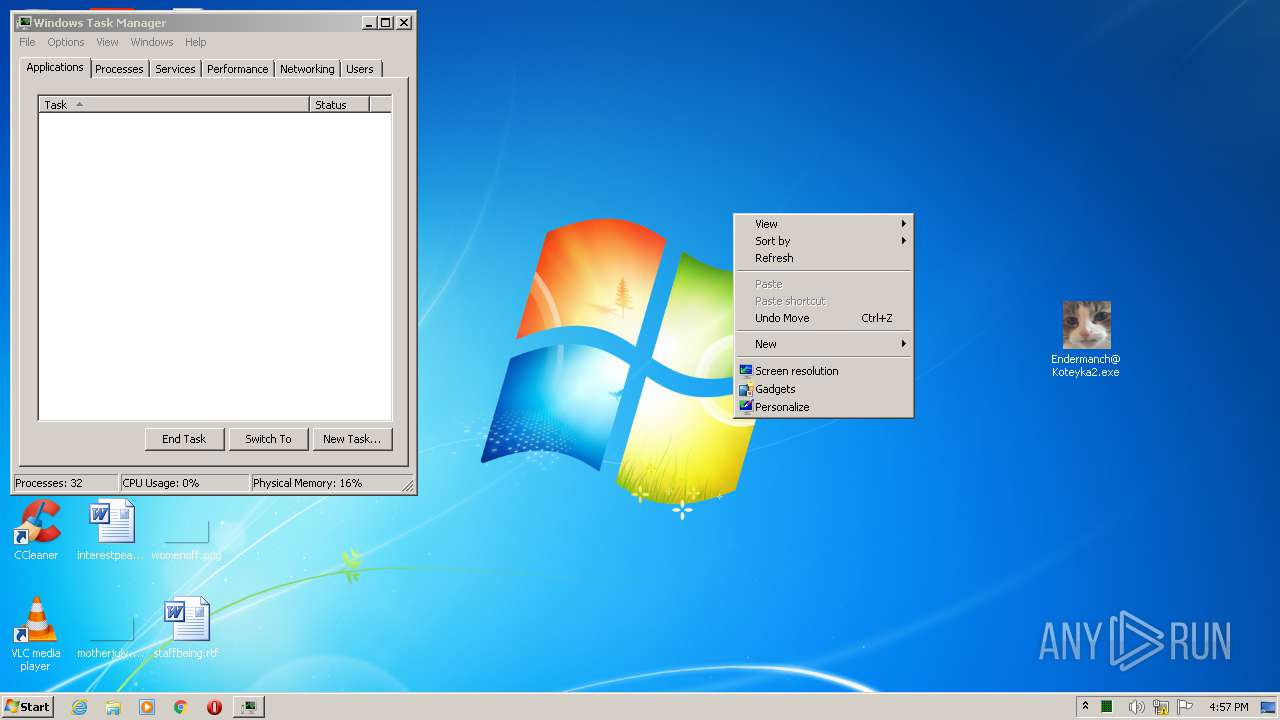This screenshot has width=1280, height=720.
Task: Expand the New submenu in the context menu
Action: 823,344
